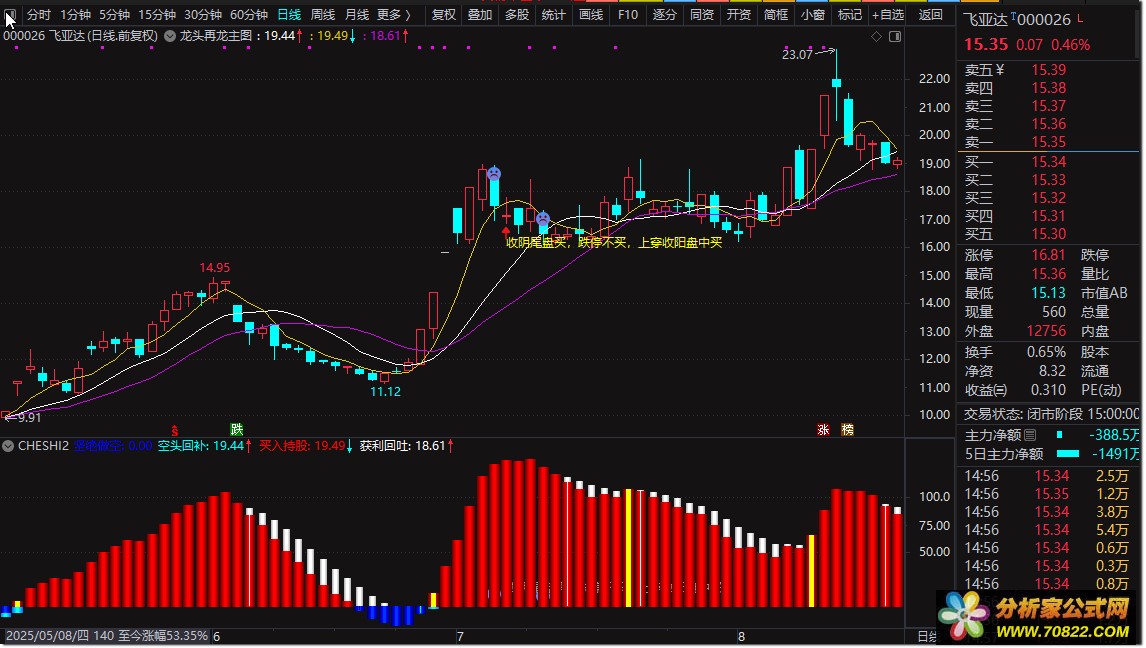Click the 飞亚达 stock name in quote panel
The image size is (1146, 648).
tap(986, 20)
